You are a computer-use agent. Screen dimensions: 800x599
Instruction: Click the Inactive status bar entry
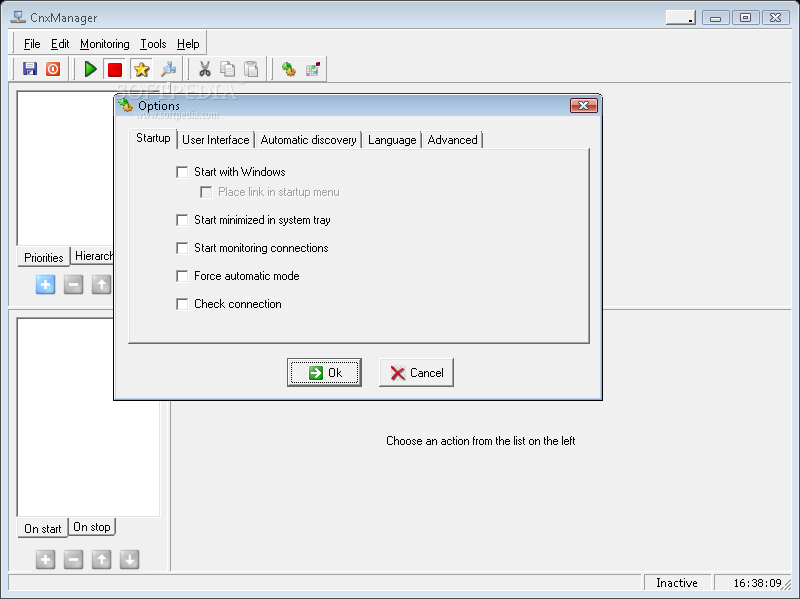pos(677,583)
